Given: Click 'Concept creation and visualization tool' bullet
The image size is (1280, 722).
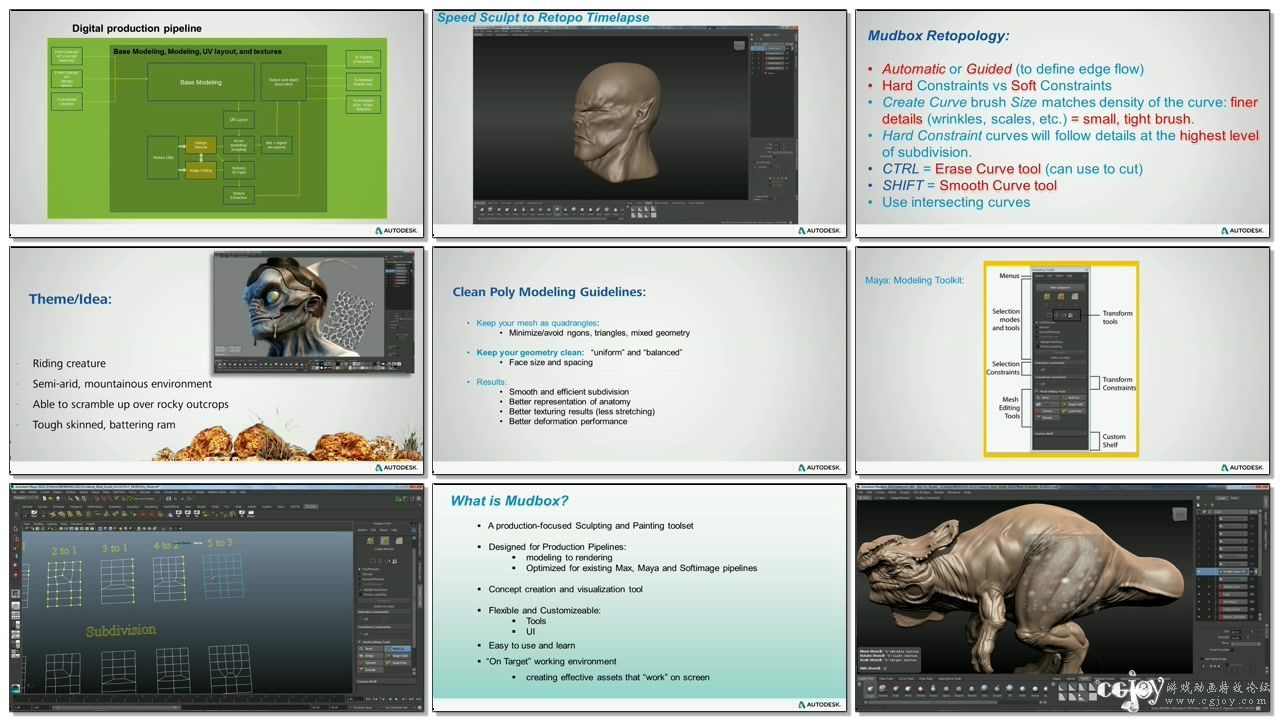Looking at the screenshot, I should (565, 590).
